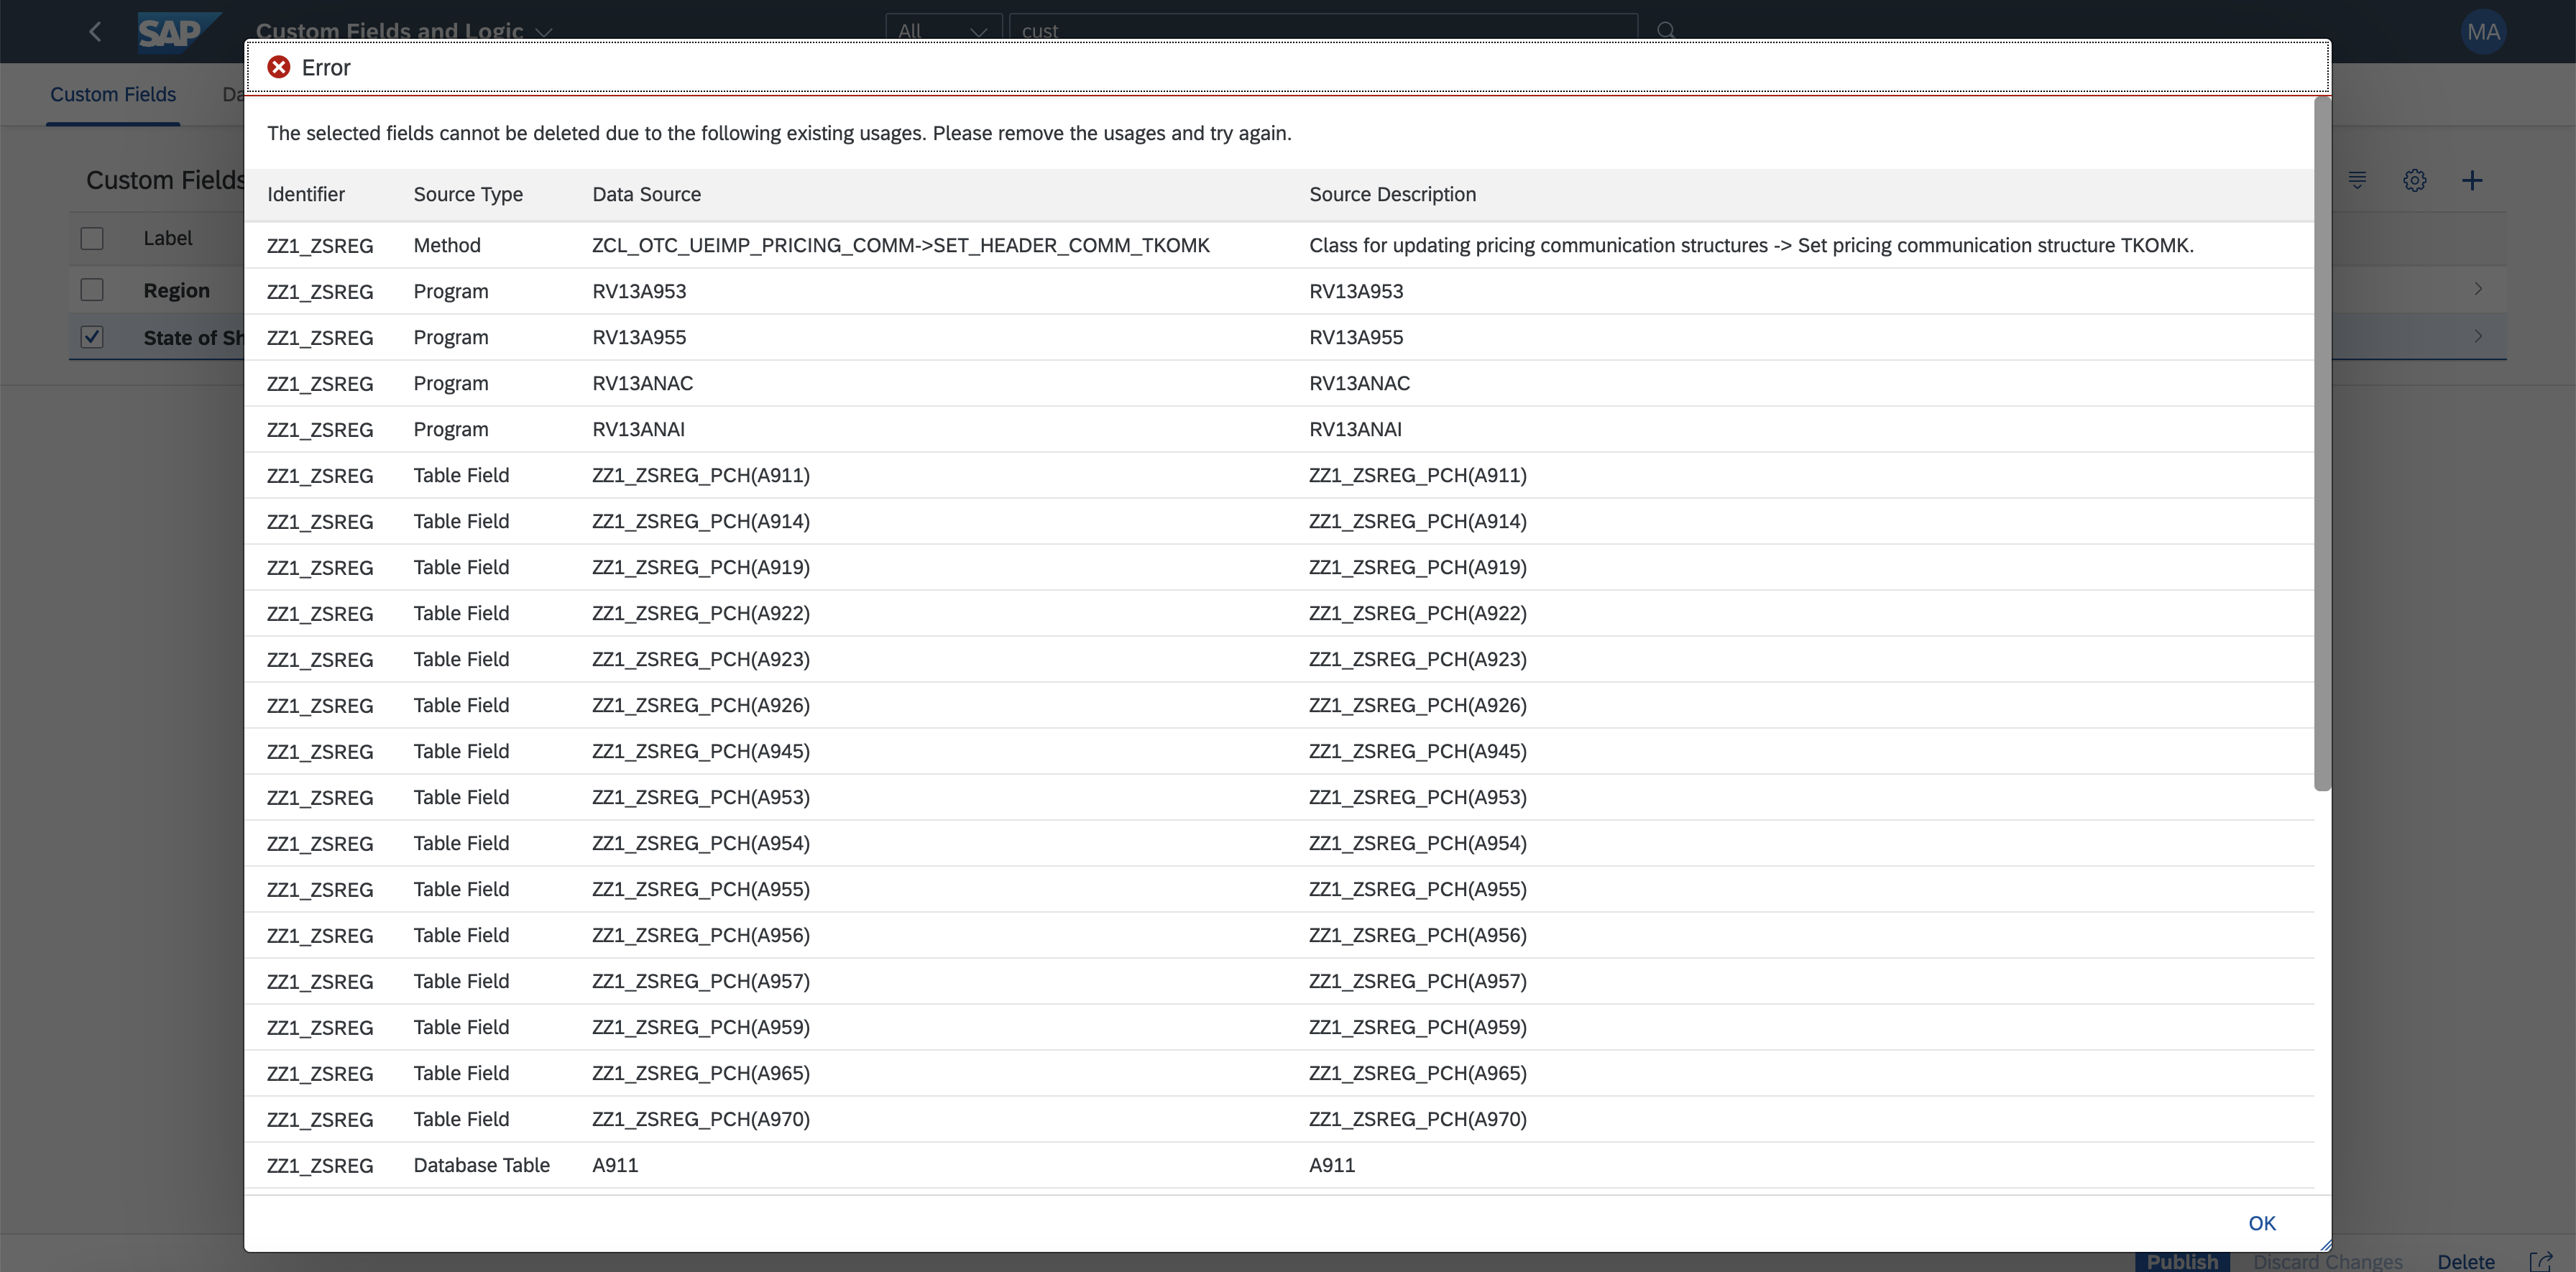Toggle the select-all checkbox beside Label
The width and height of the screenshot is (2576, 1272).
tap(92, 238)
